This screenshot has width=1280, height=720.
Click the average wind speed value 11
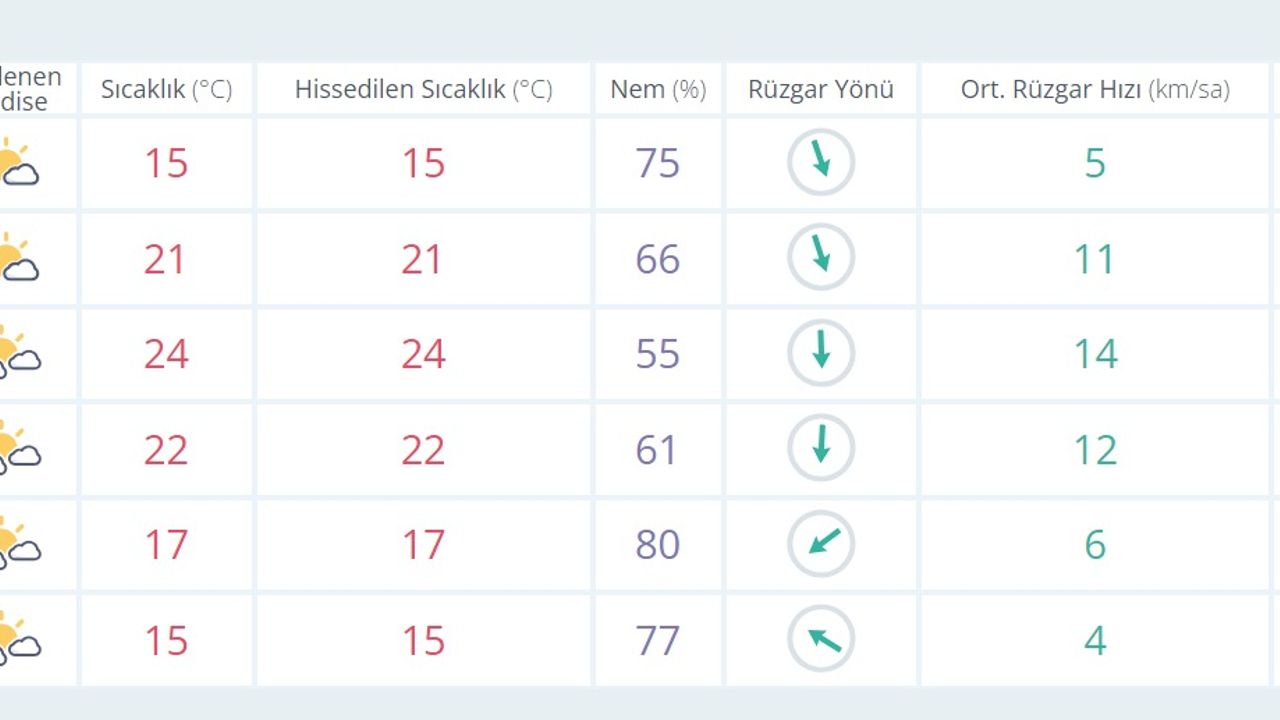[1095, 259]
